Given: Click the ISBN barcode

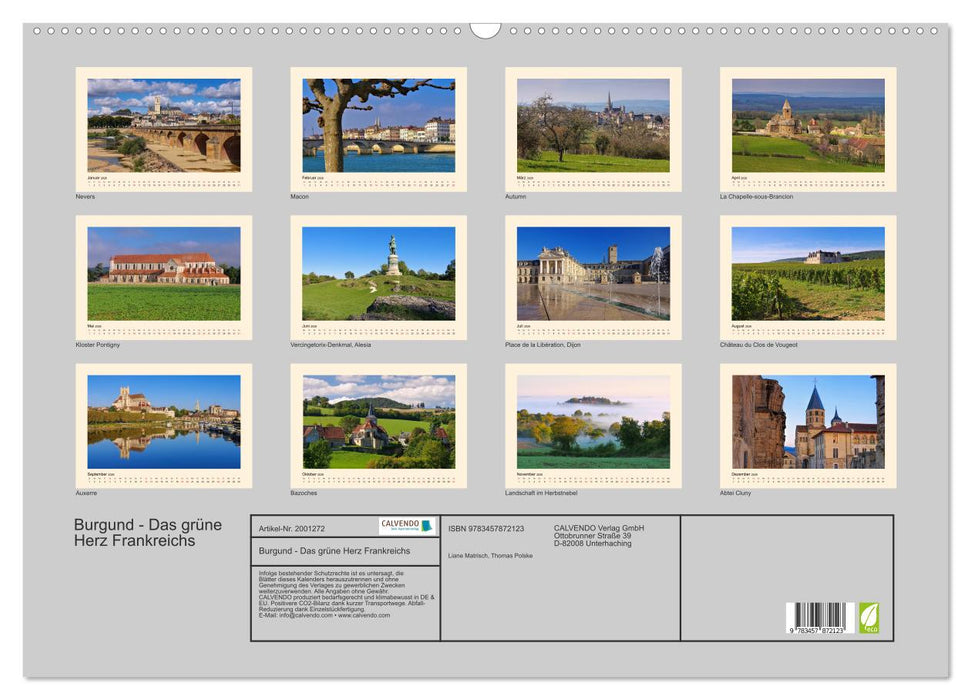Looking at the screenshot, I should click(x=818, y=619).
